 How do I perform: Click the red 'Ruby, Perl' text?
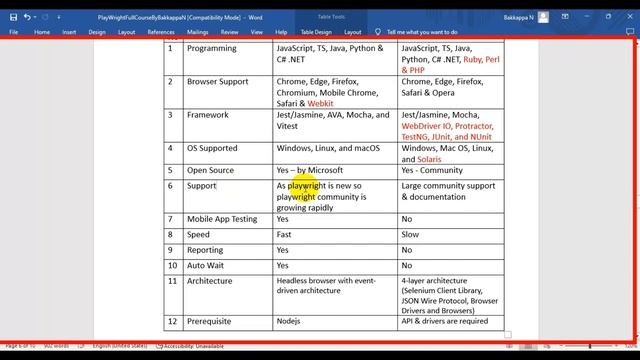481,60
